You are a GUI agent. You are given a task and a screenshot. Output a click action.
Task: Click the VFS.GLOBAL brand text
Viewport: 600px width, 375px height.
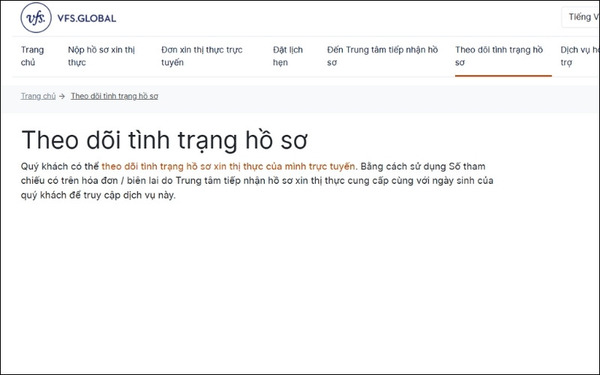86,18
